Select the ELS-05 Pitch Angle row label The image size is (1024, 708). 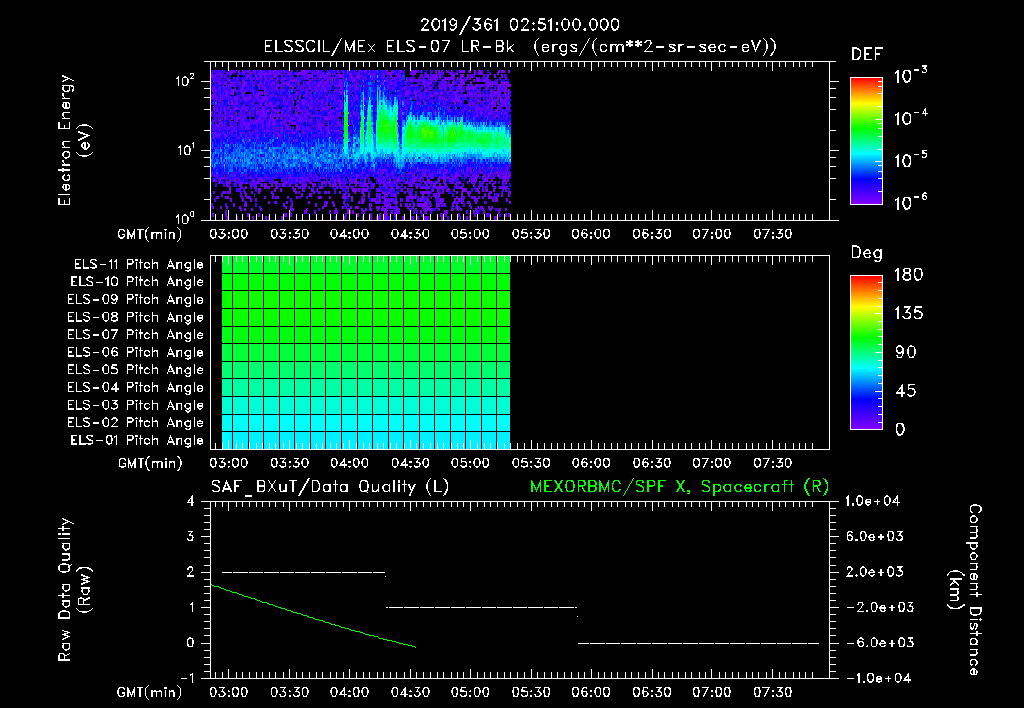(136, 370)
